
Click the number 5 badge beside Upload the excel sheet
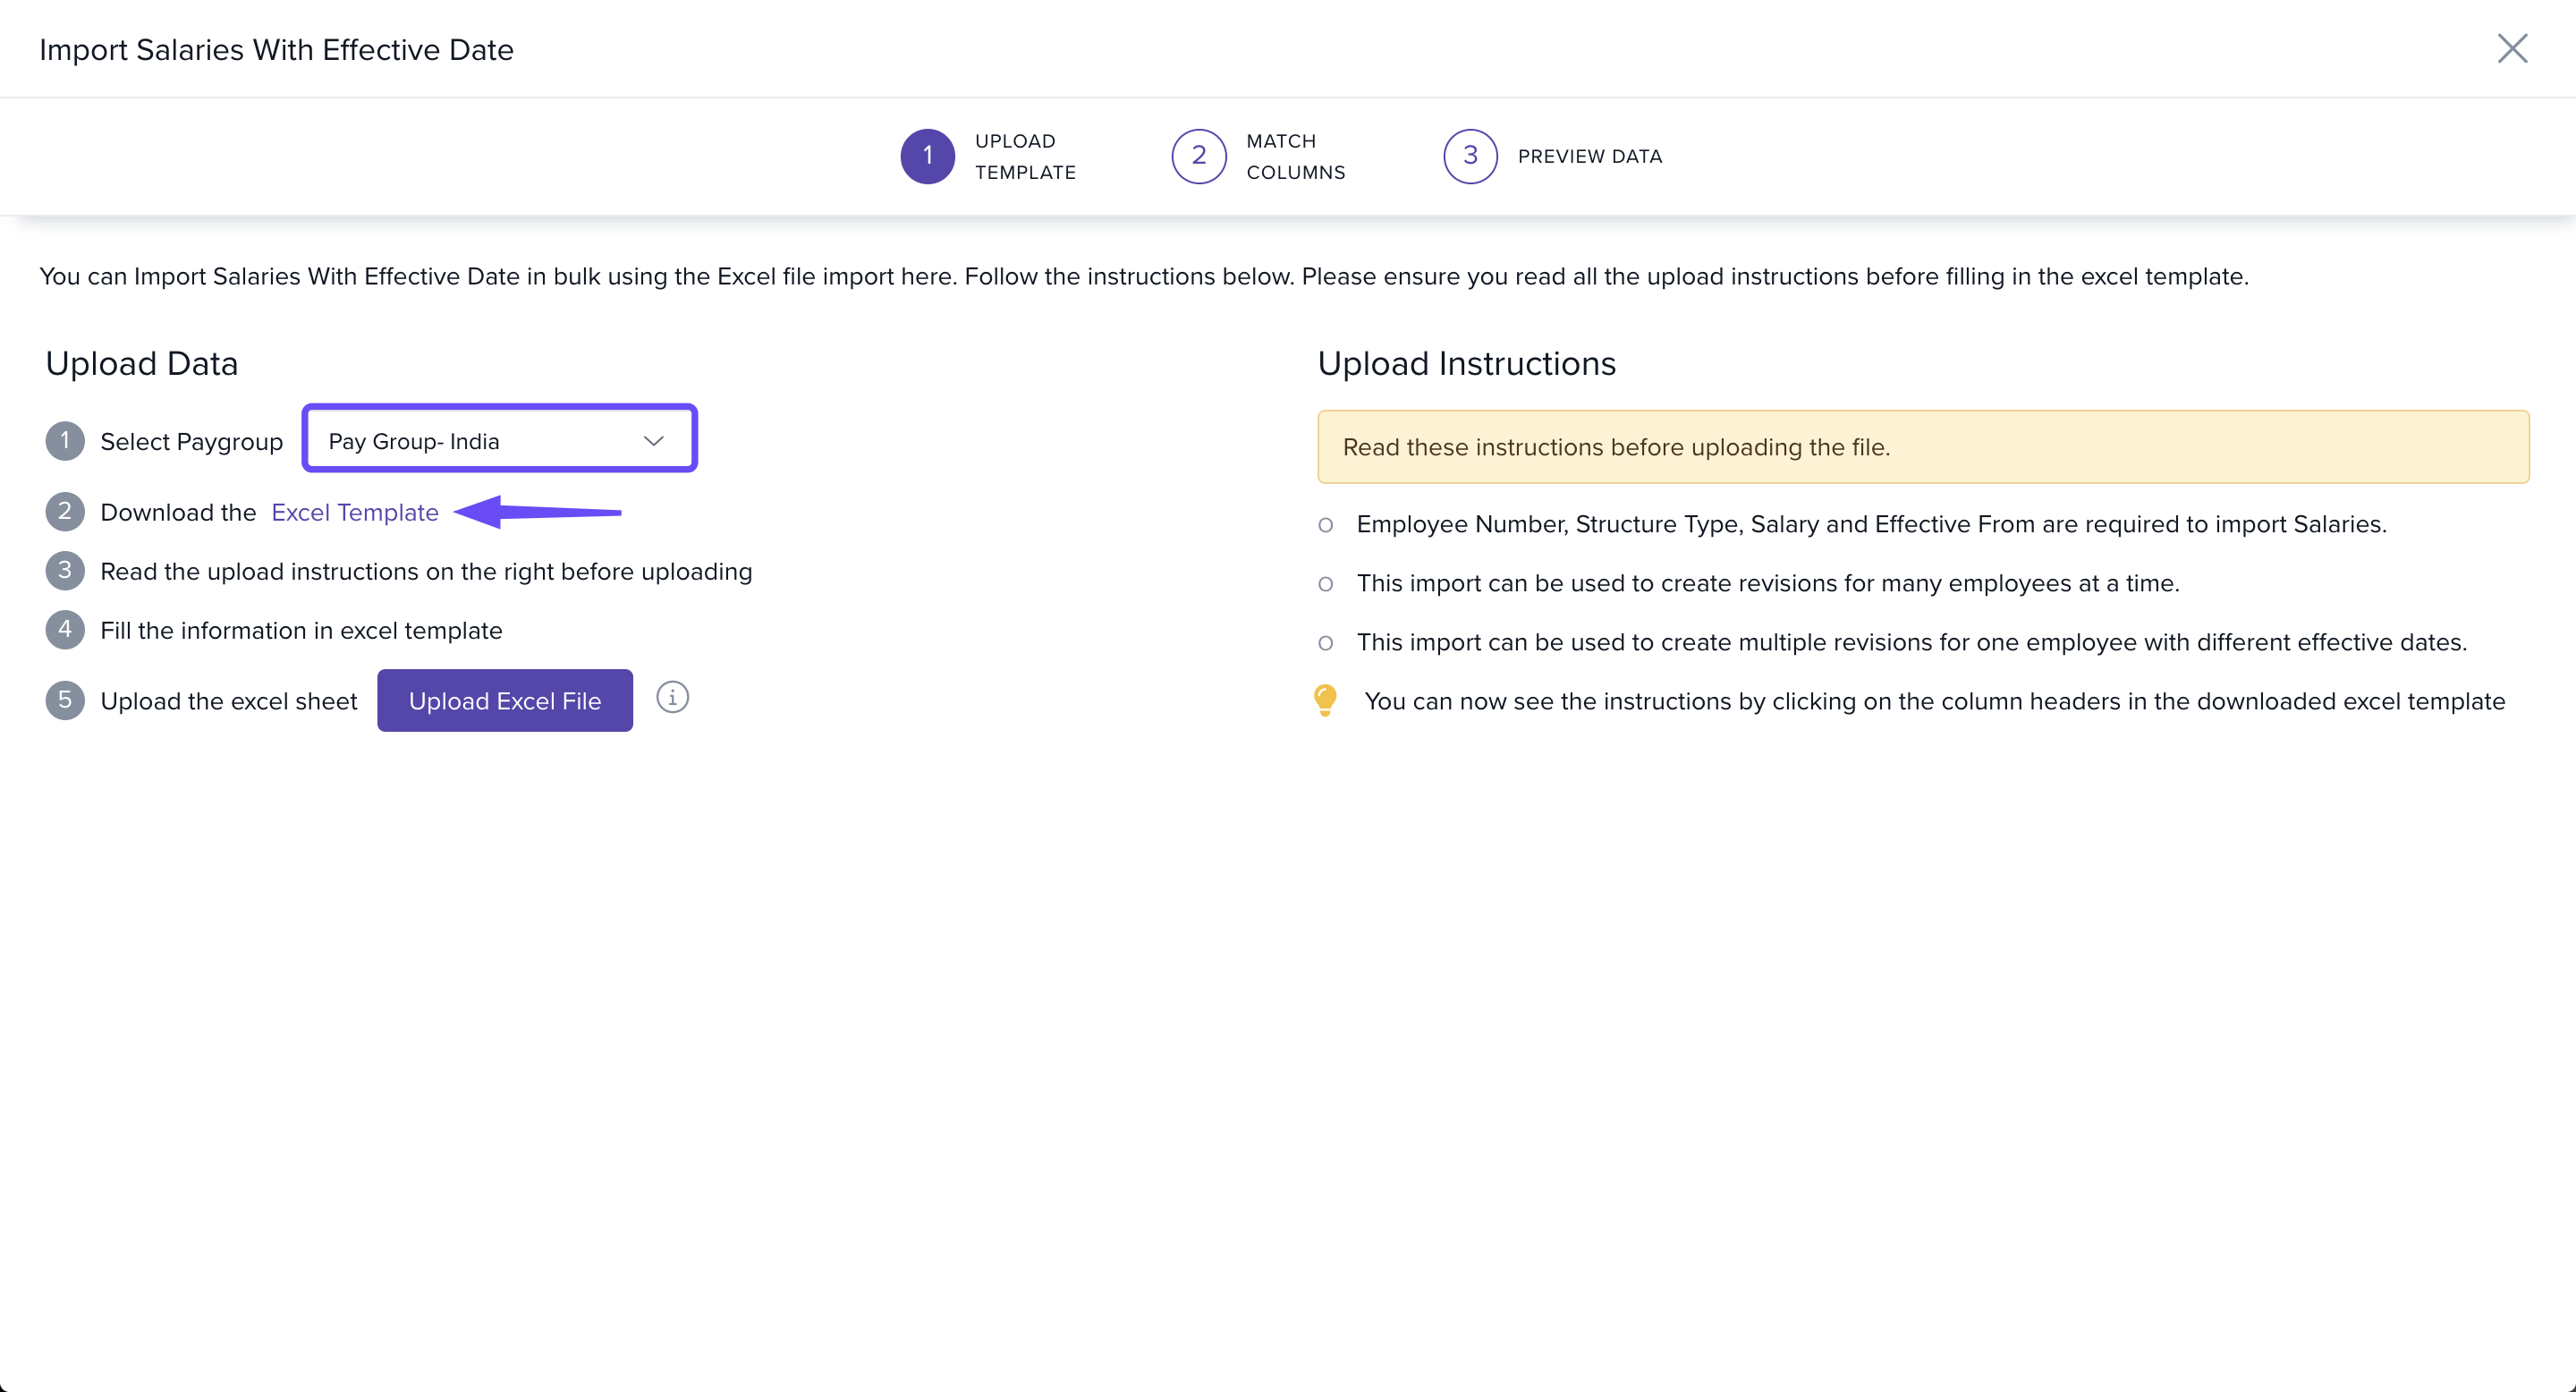tap(65, 700)
